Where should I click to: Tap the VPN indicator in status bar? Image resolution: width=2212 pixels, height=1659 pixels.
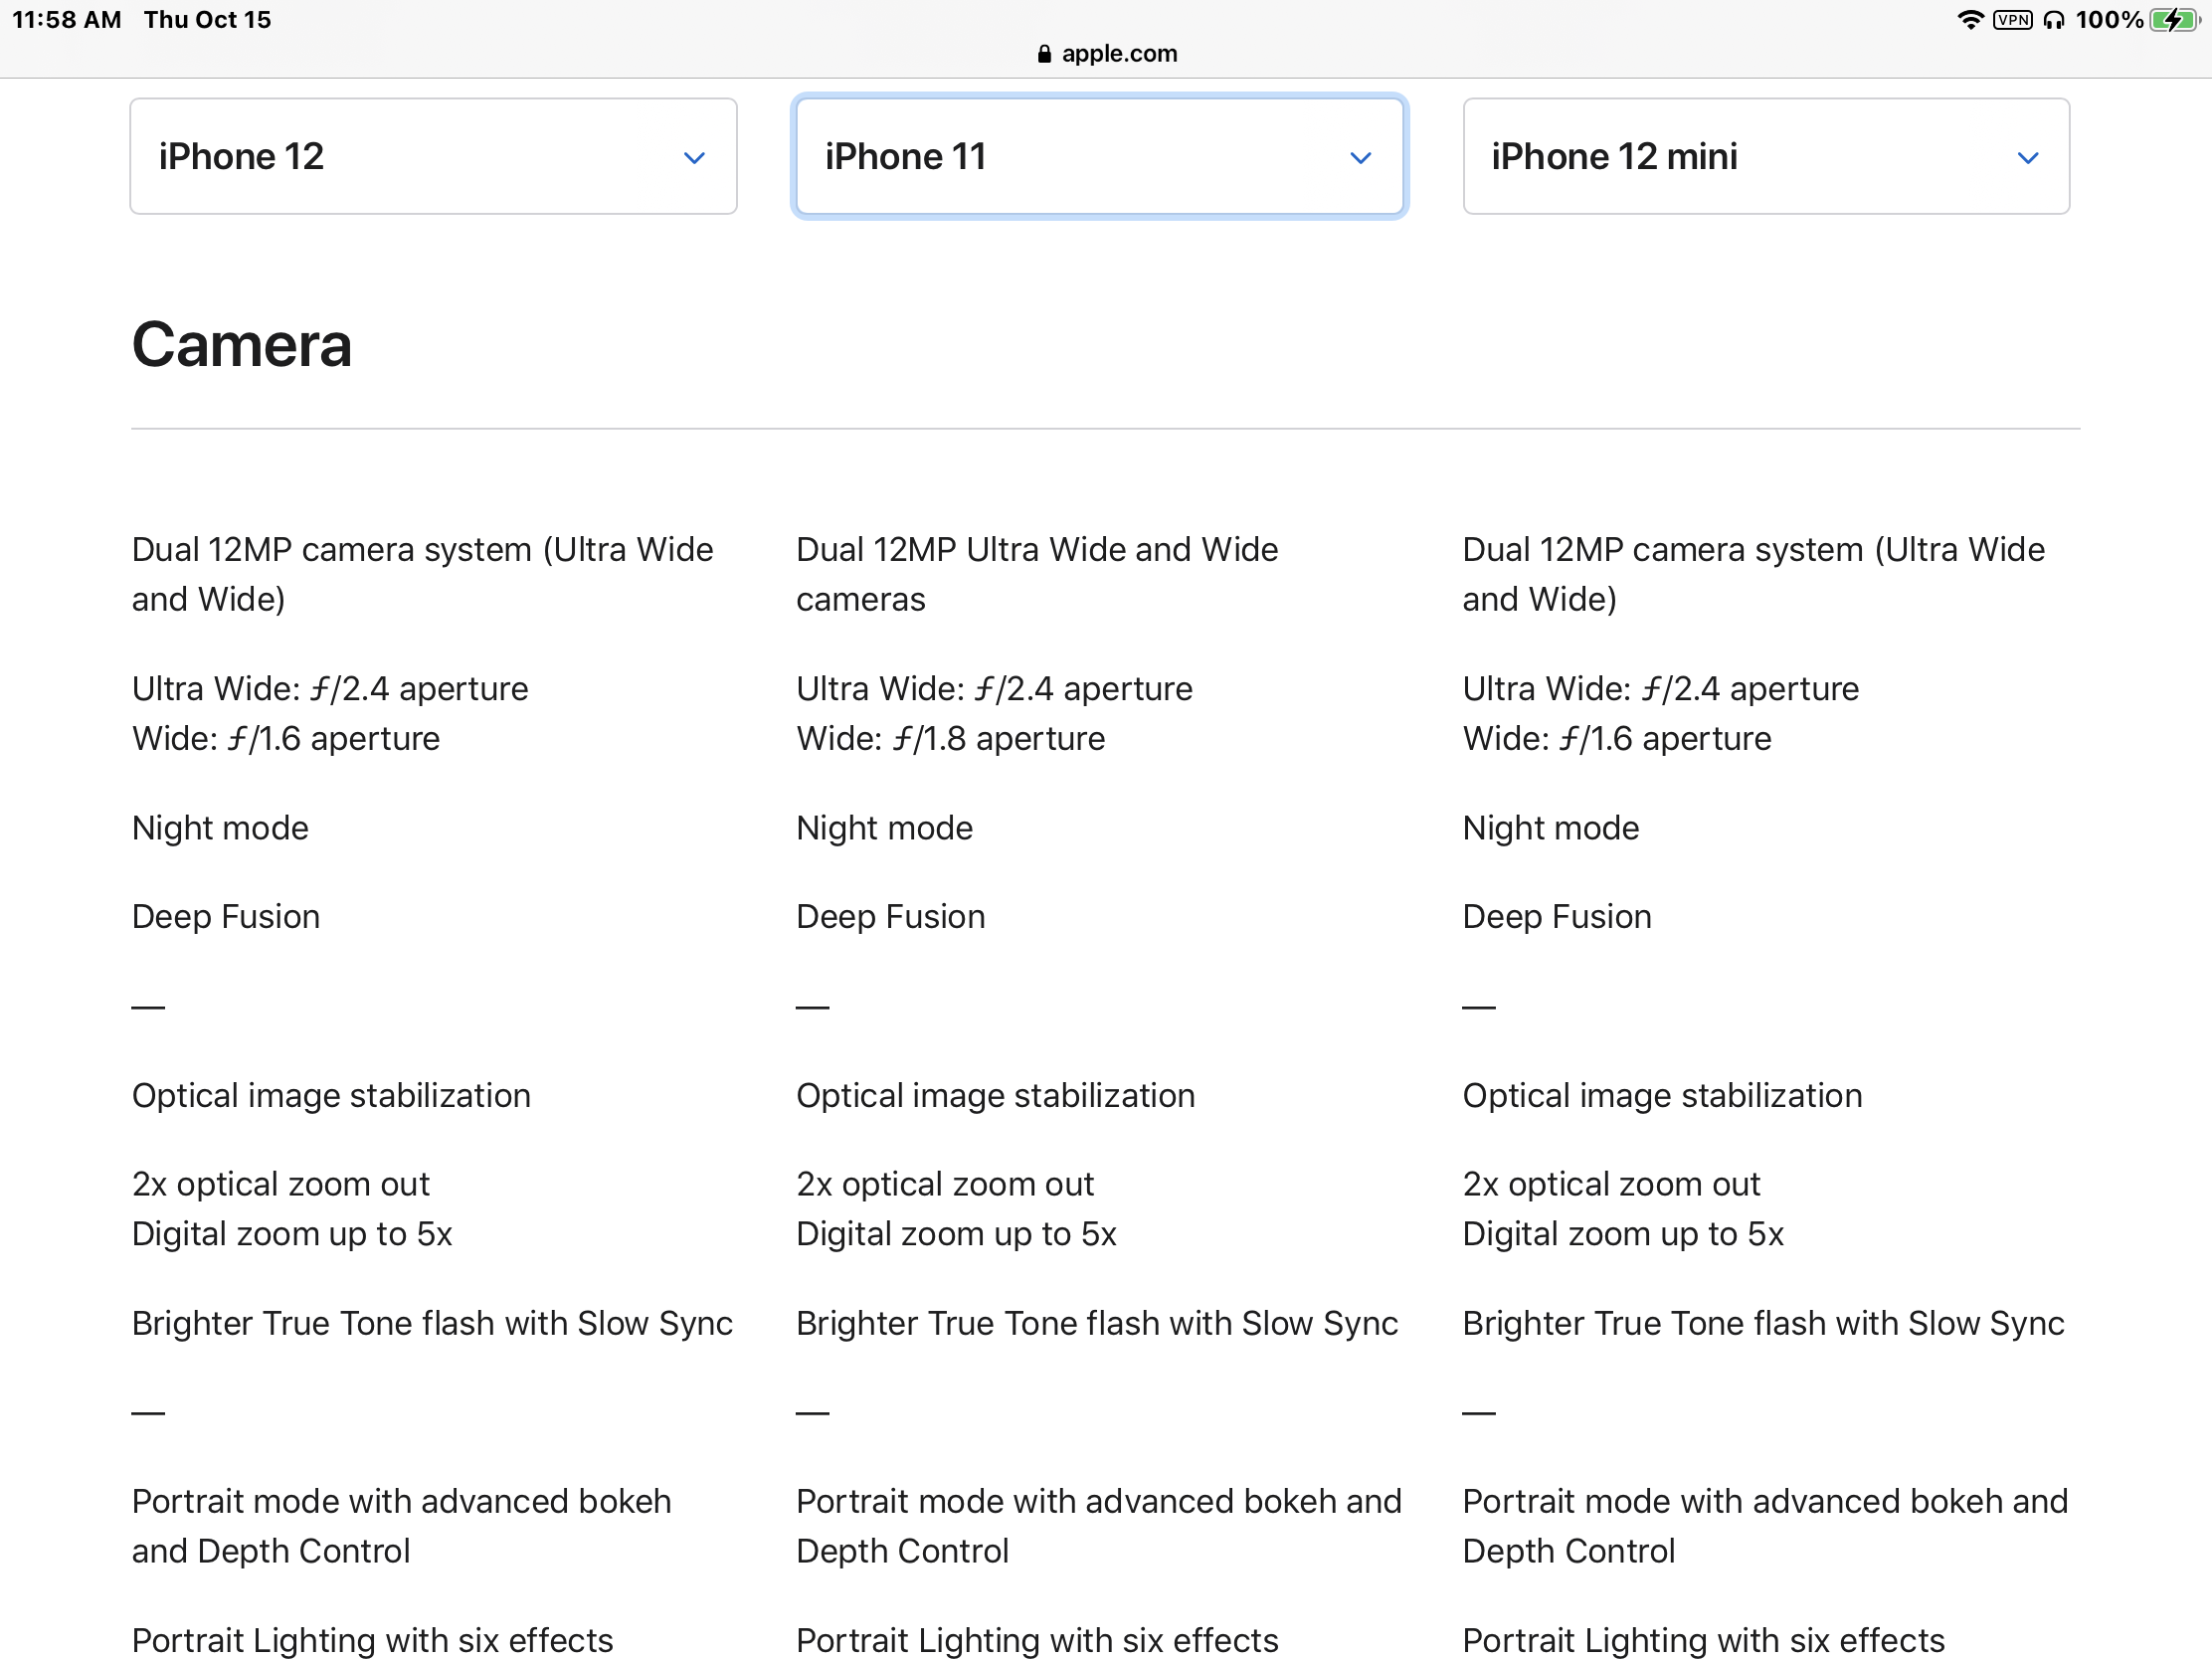click(x=2012, y=20)
